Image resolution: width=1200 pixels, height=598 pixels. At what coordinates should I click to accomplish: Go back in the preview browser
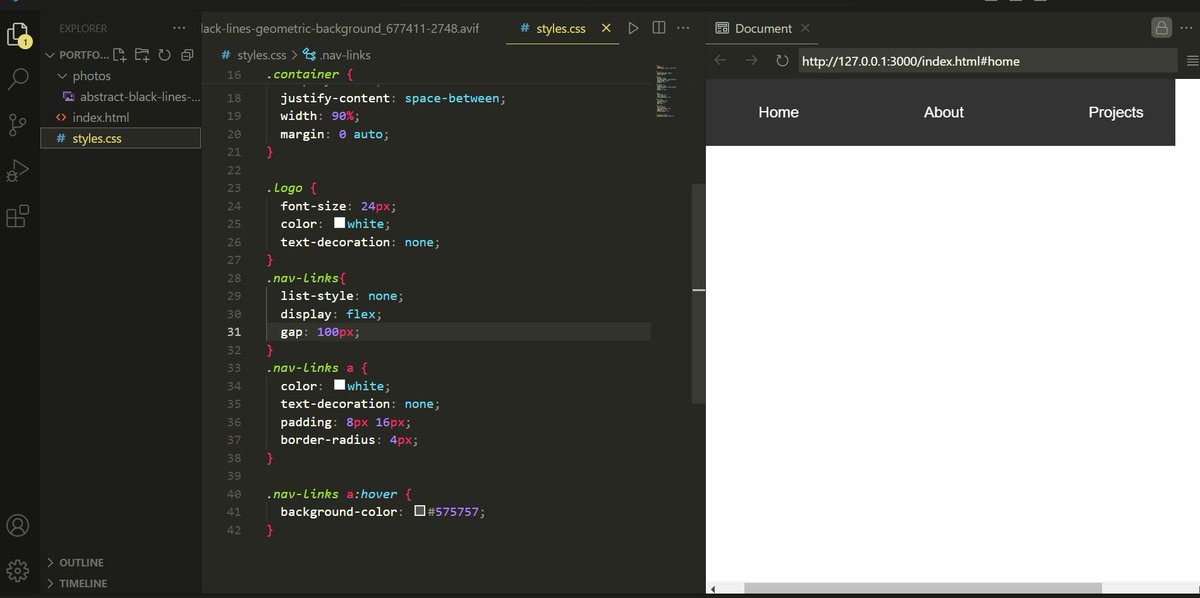coord(720,61)
